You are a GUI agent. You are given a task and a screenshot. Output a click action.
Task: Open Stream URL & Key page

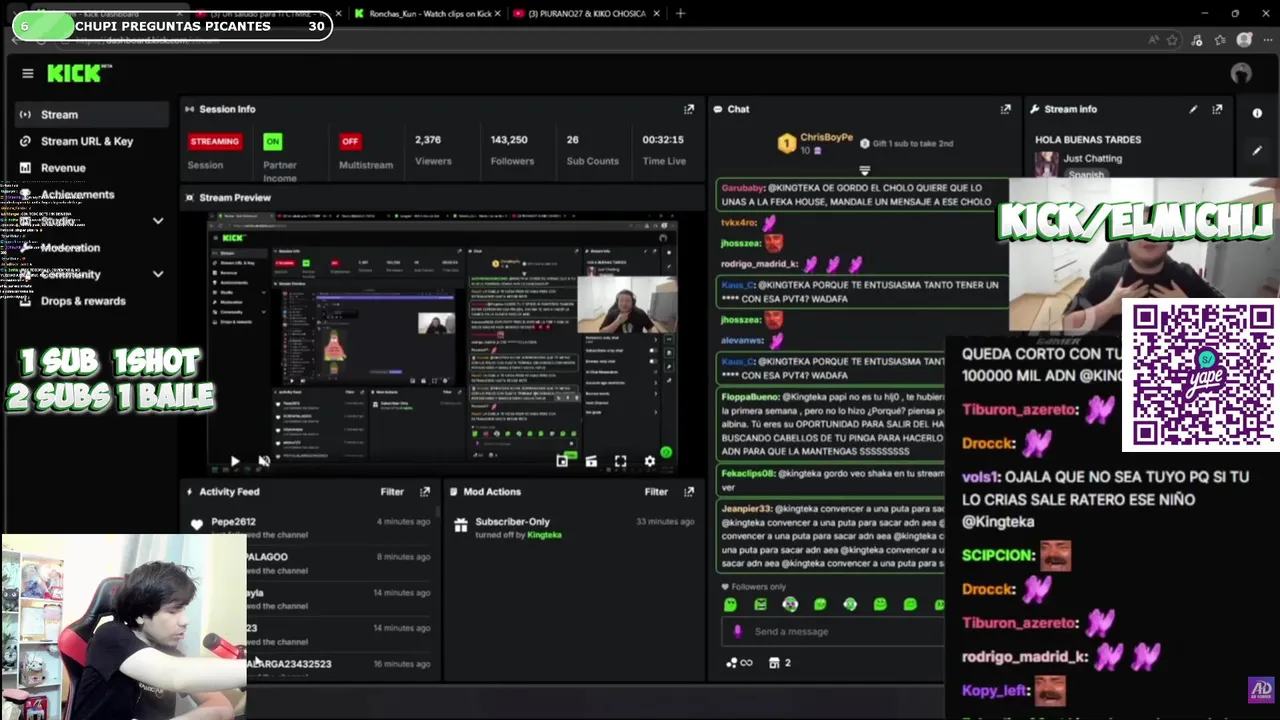[x=87, y=141]
